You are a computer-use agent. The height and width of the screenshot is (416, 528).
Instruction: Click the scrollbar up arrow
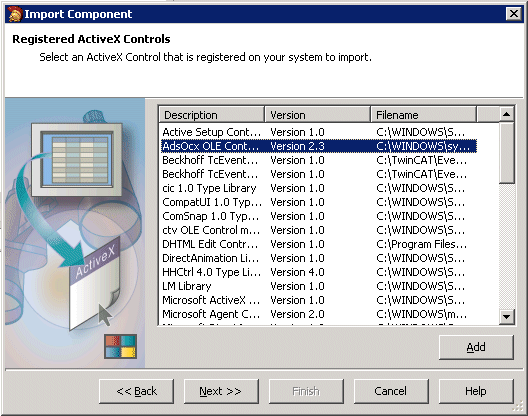pyautogui.click(x=506, y=114)
